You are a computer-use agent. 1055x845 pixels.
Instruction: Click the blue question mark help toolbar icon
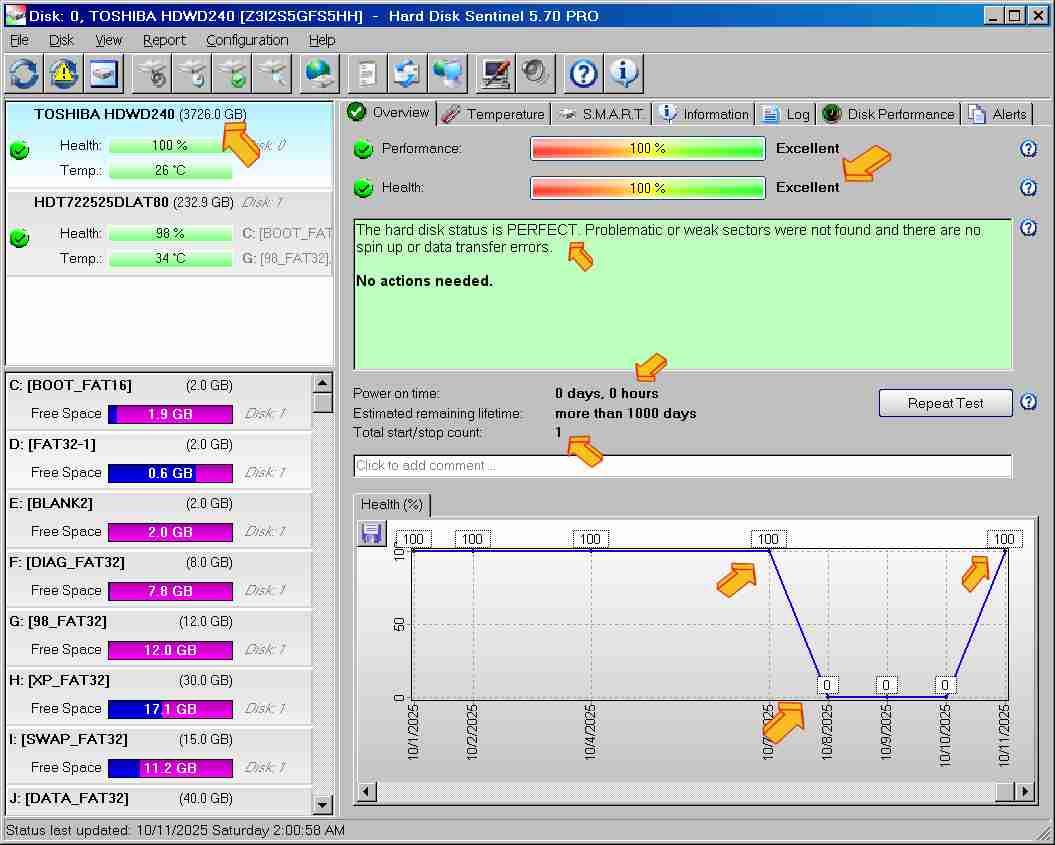tap(584, 74)
